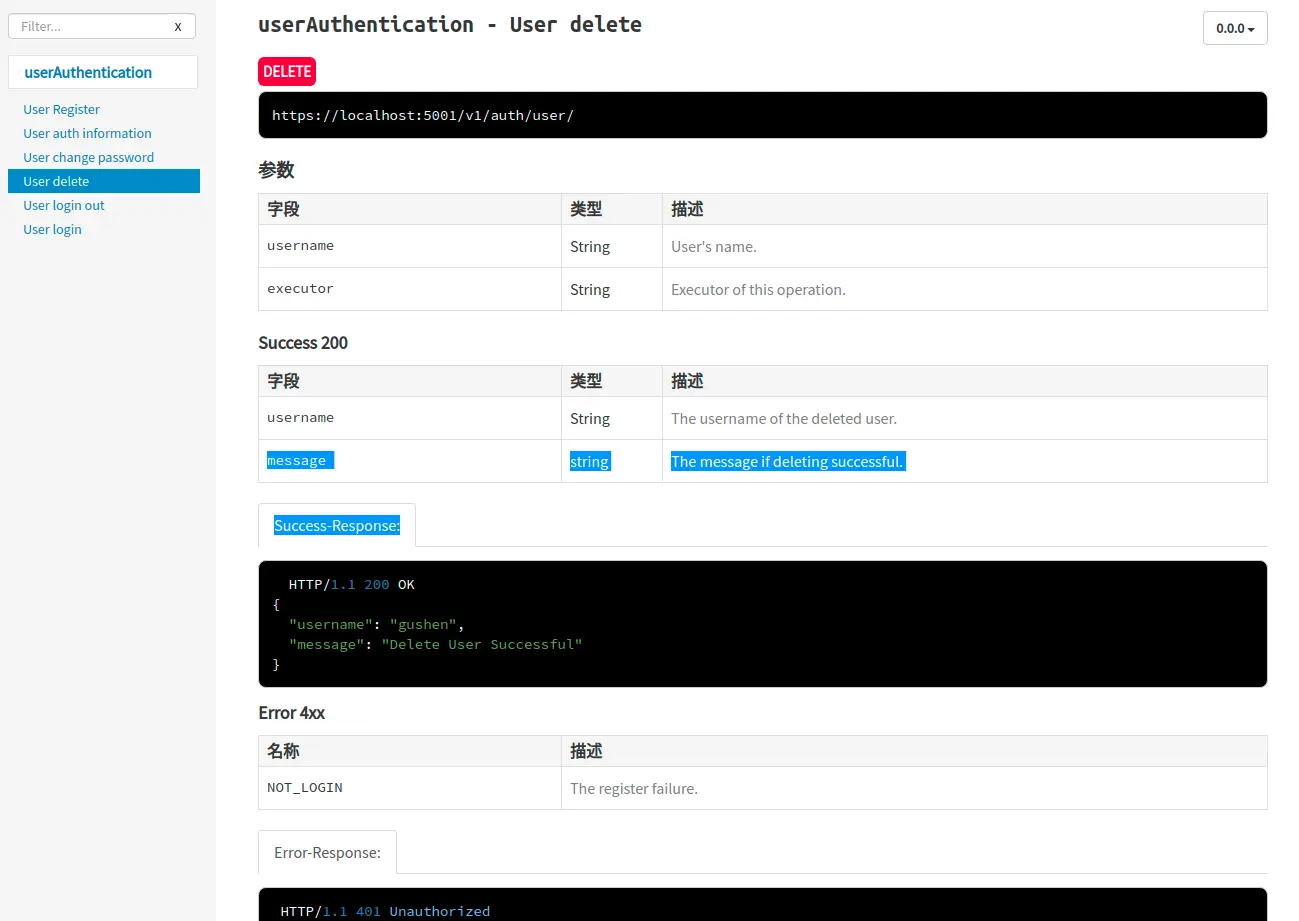This screenshot has height=921, width=1299.
Task: Click the red DELETE method badge
Action: [287, 72]
